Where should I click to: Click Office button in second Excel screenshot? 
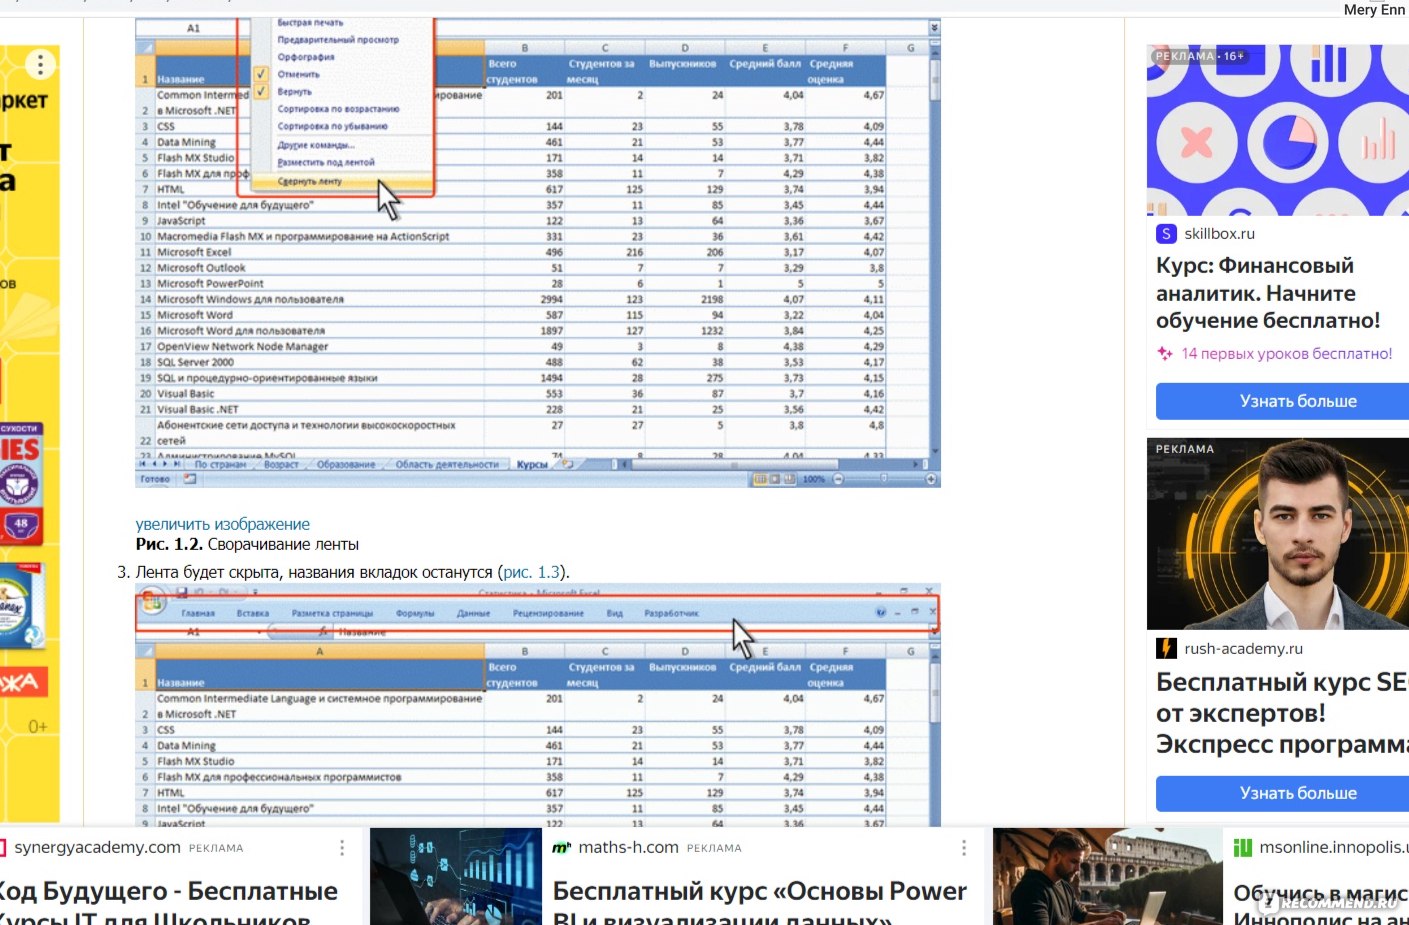point(153,600)
